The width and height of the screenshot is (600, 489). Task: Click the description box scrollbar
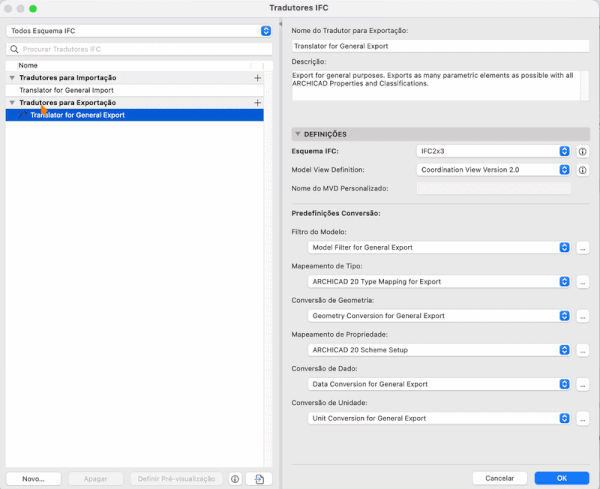coord(584,85)
